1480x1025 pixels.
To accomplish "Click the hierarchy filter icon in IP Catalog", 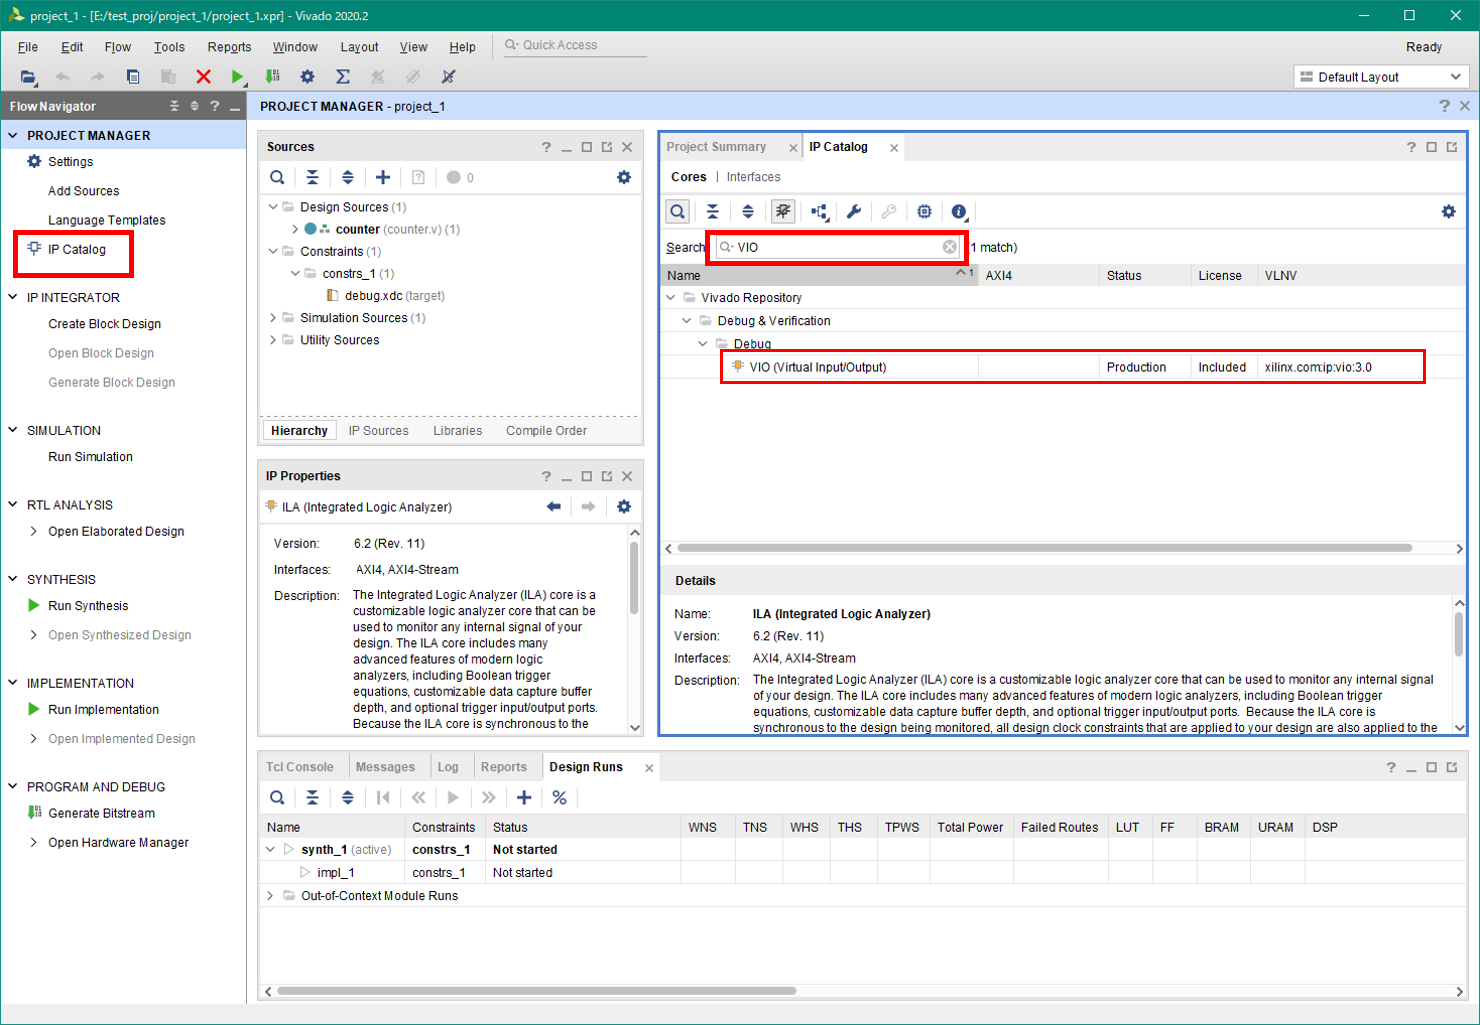I will click(819, 211).
